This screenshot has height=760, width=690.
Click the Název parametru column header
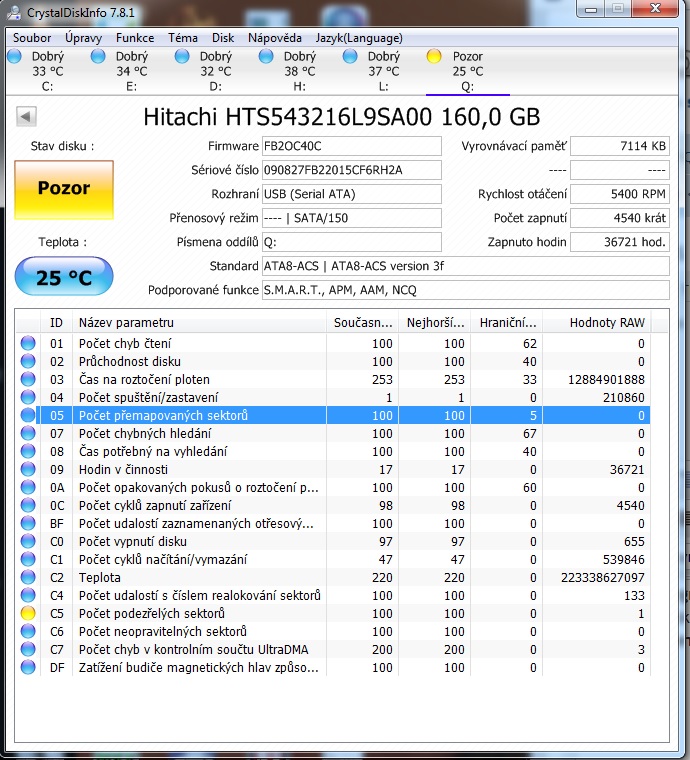(x=200, y=322)
